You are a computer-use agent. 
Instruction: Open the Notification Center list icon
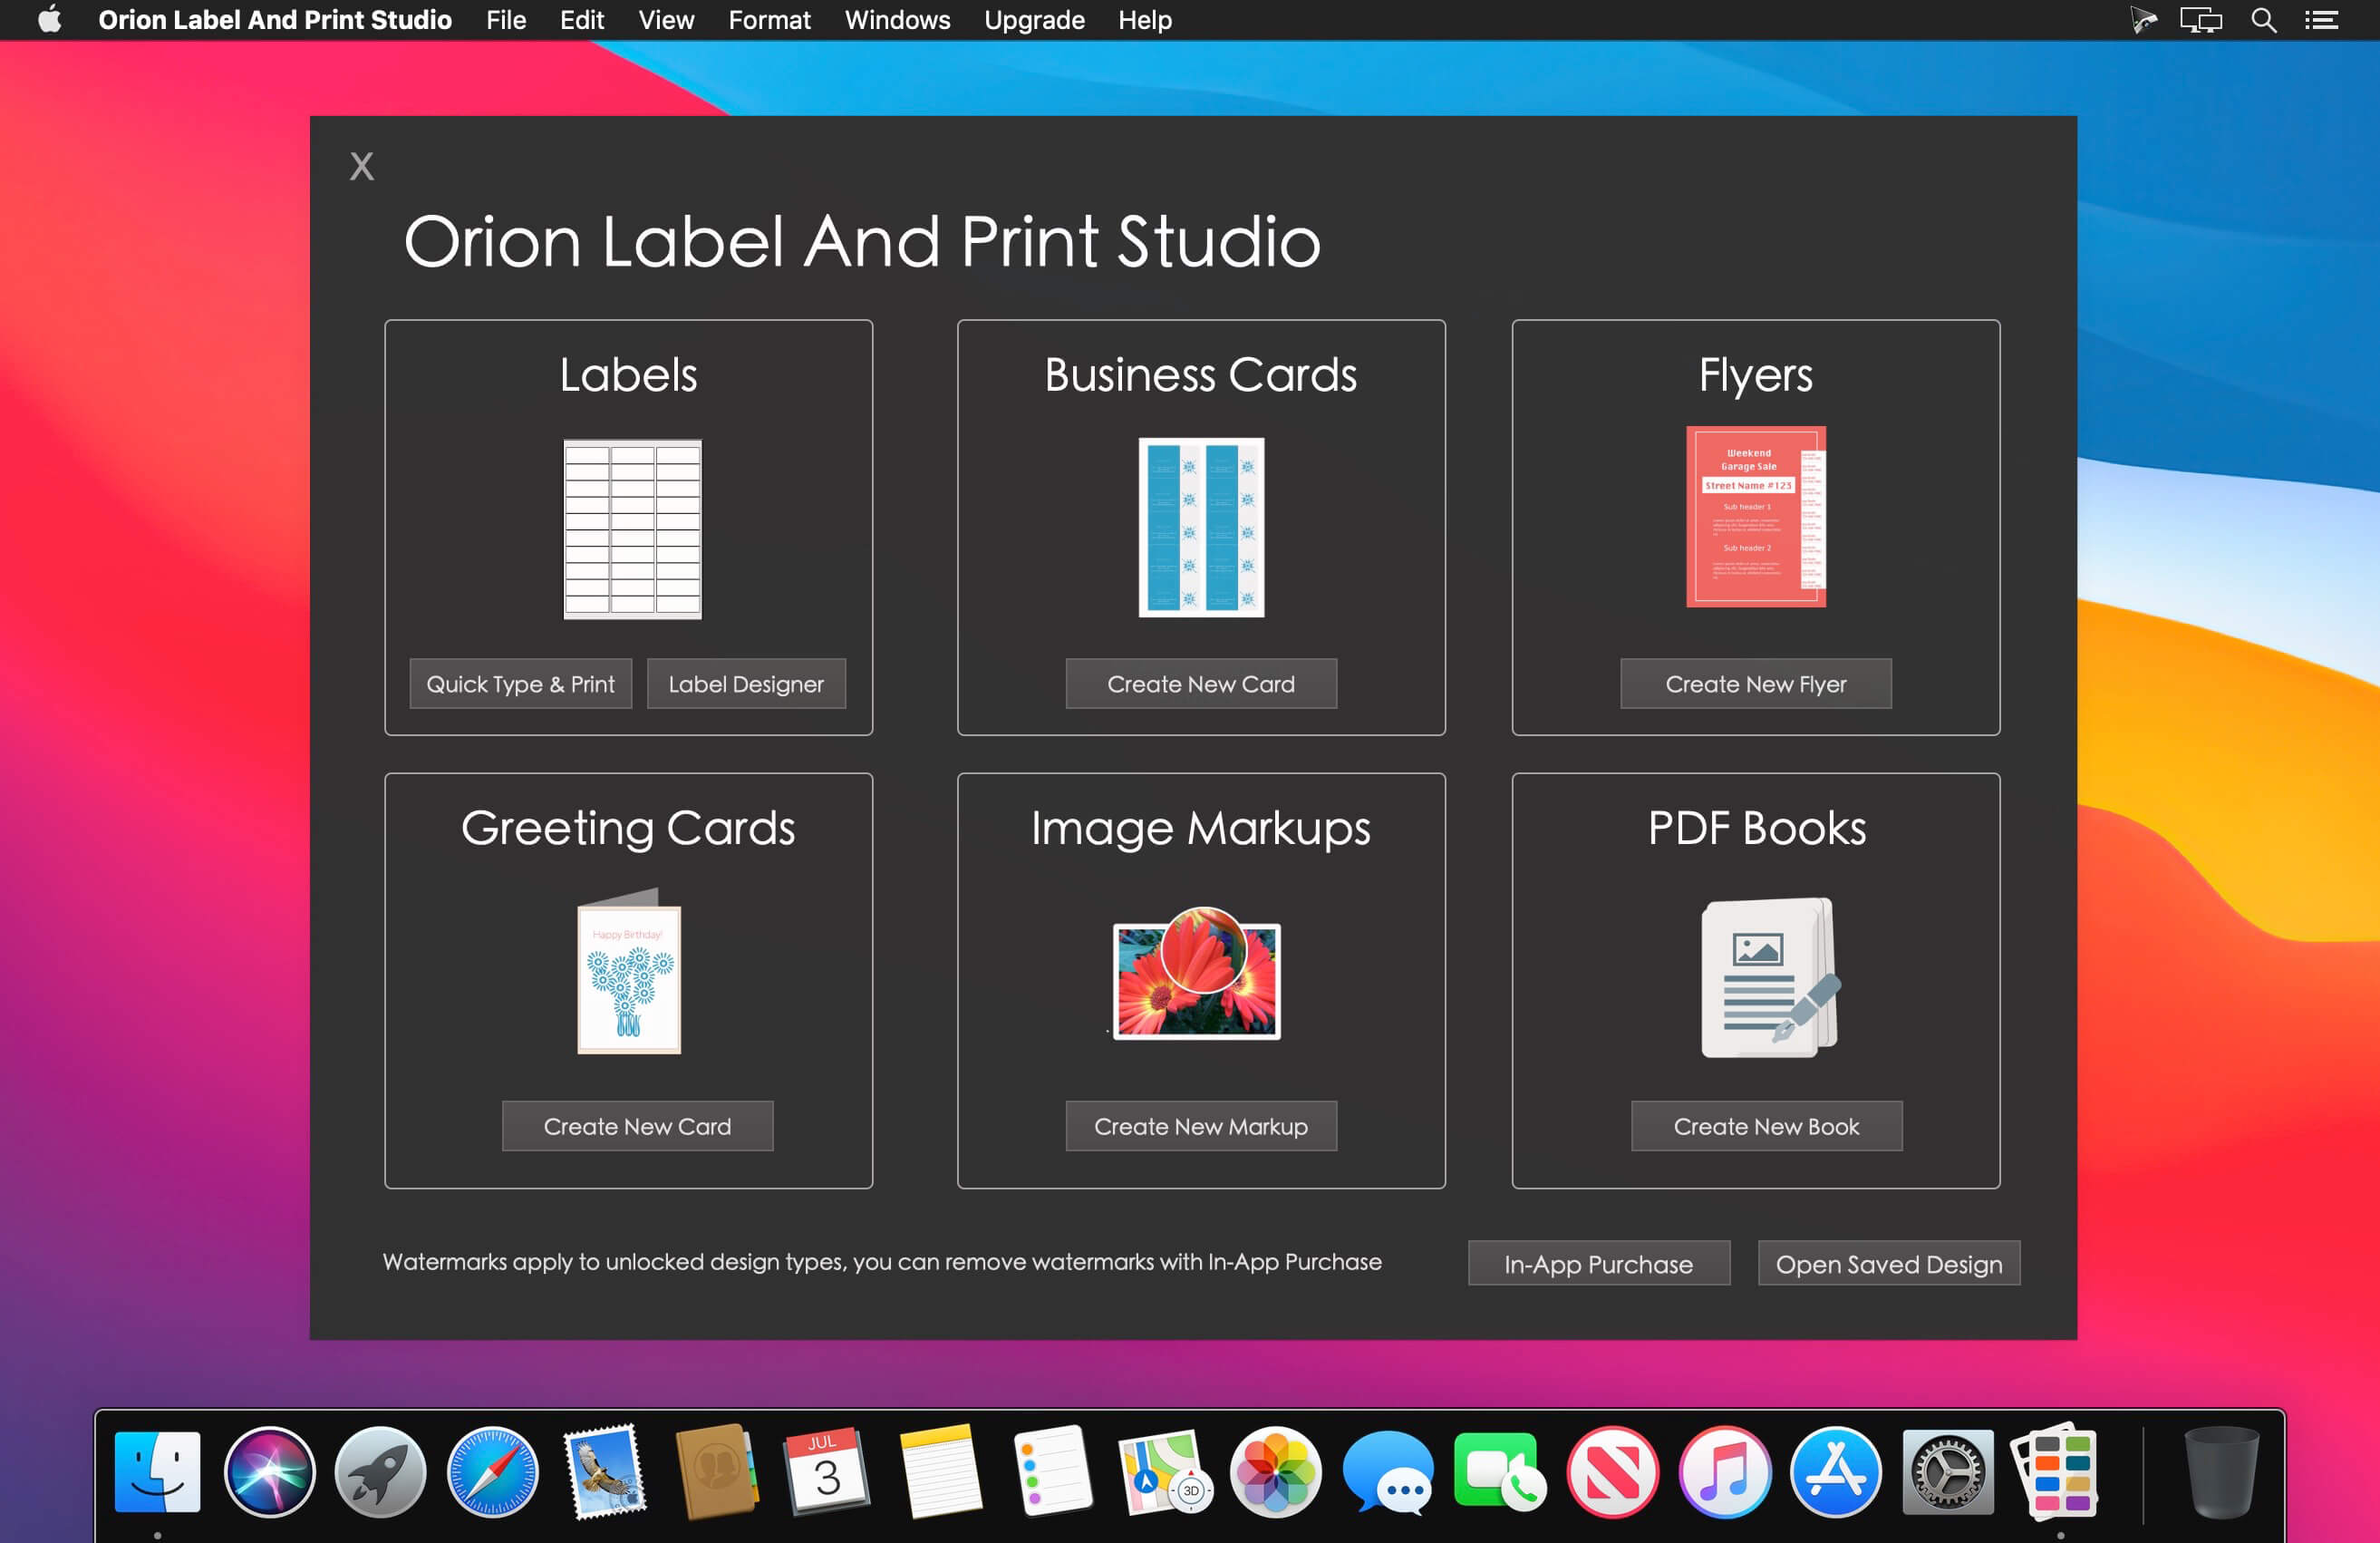tap(2321, 20)
